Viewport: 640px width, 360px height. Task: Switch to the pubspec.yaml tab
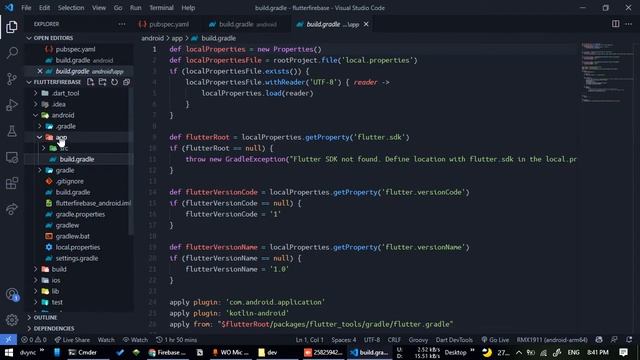click(x=164, y=24)
